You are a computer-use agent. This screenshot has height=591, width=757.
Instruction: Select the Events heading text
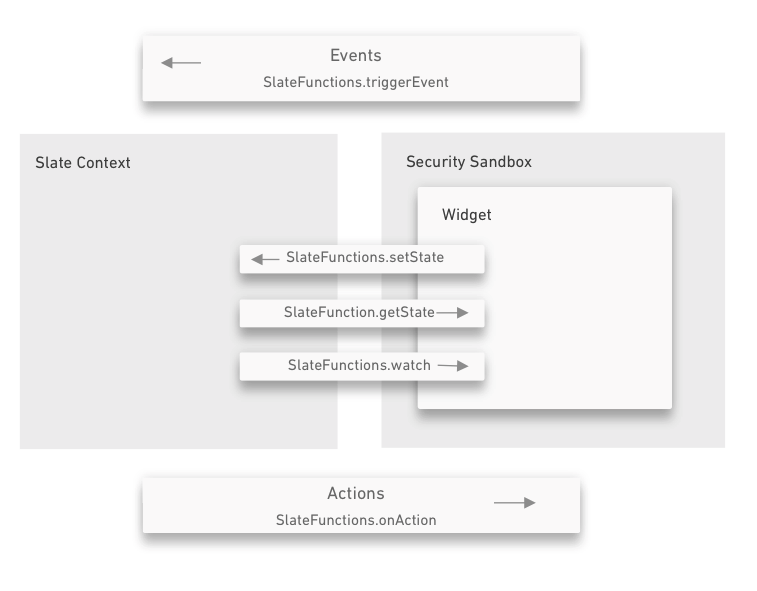(x=356, y=55)
